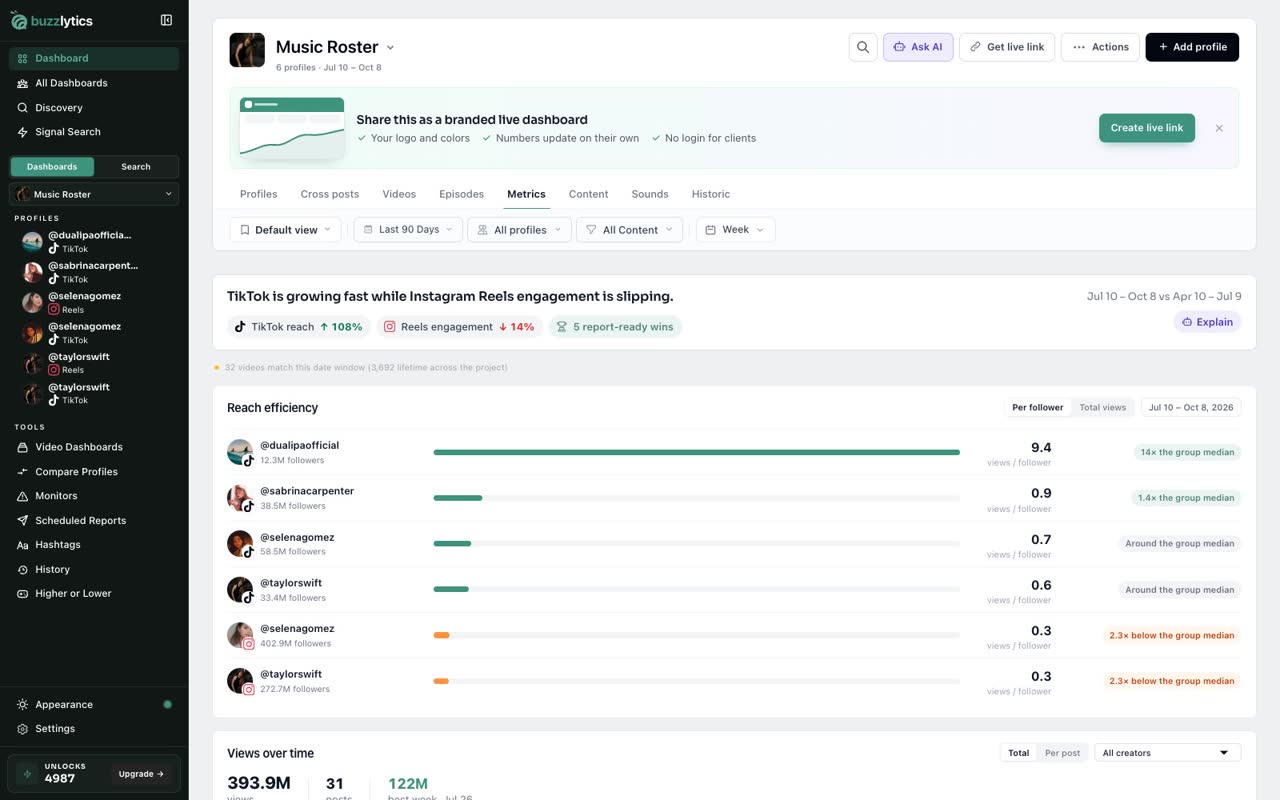Screen dimensions: 1280x800
Task: Select Total in Views over time
Action: [x=1019, y=753]
